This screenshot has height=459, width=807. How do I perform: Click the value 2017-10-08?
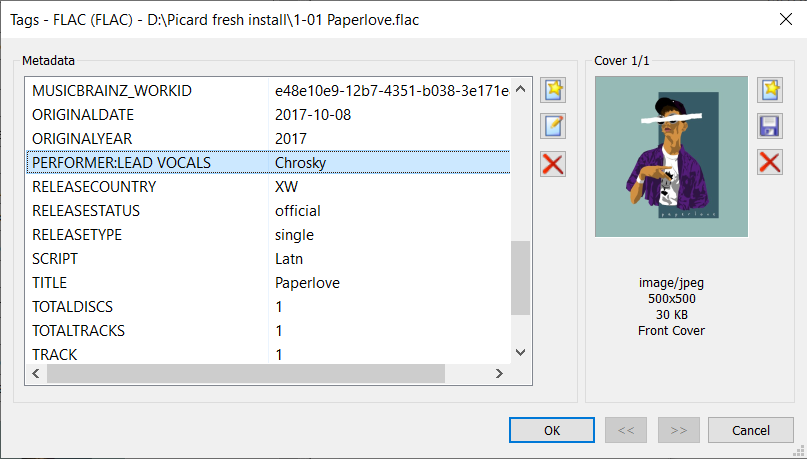313,114
